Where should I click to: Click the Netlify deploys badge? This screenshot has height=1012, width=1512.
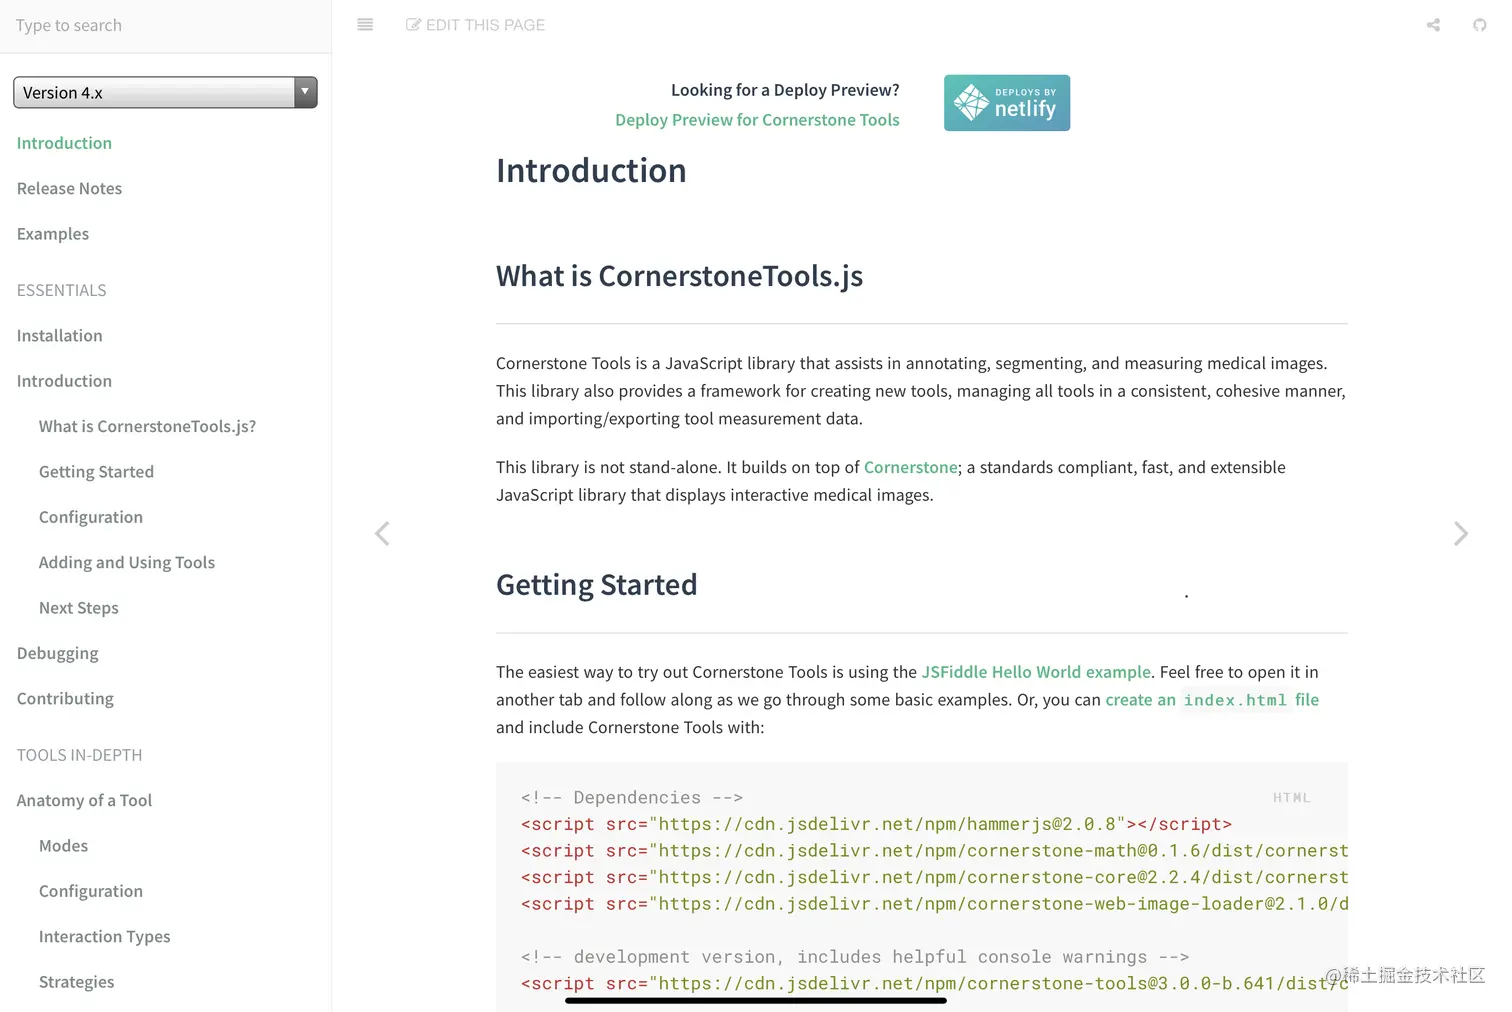[x=1007, y=103]
